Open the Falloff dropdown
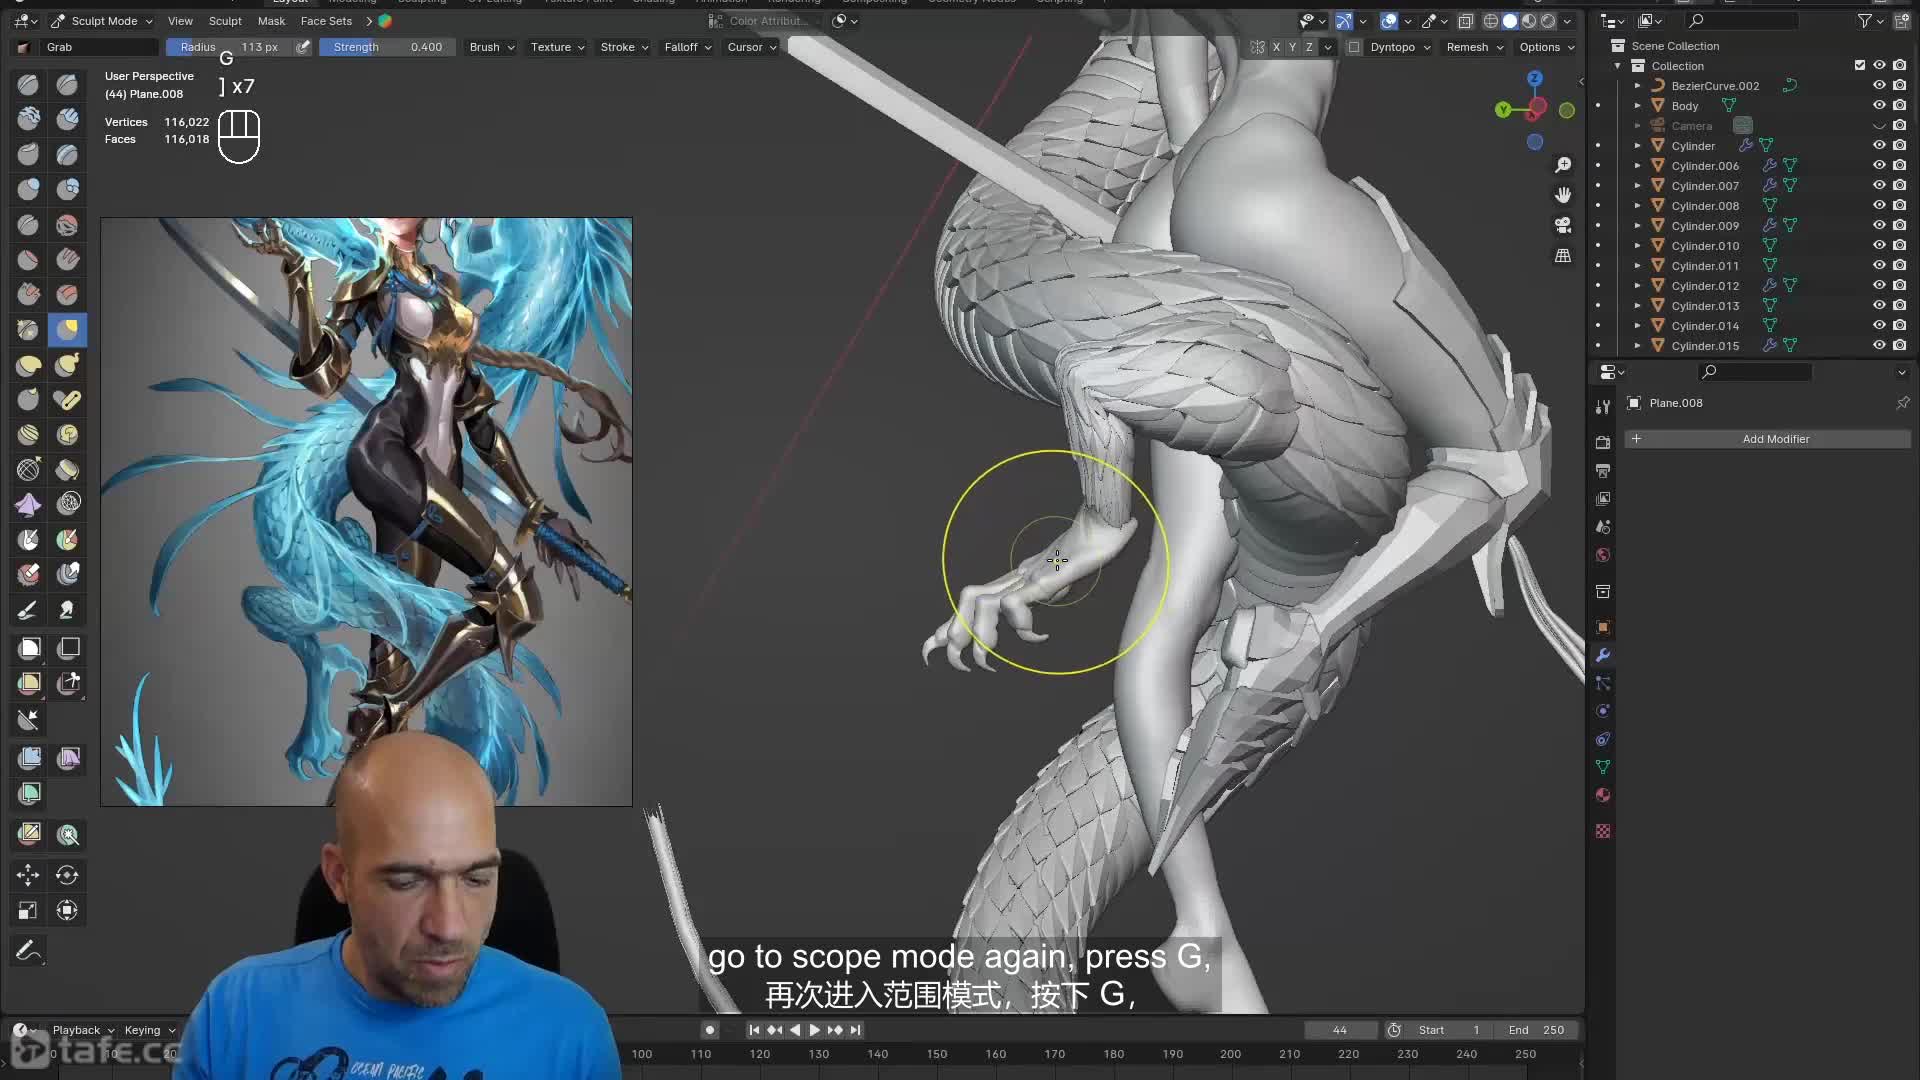The height and width of the screenshot is (1080, 1920). (x=688, y=47)
